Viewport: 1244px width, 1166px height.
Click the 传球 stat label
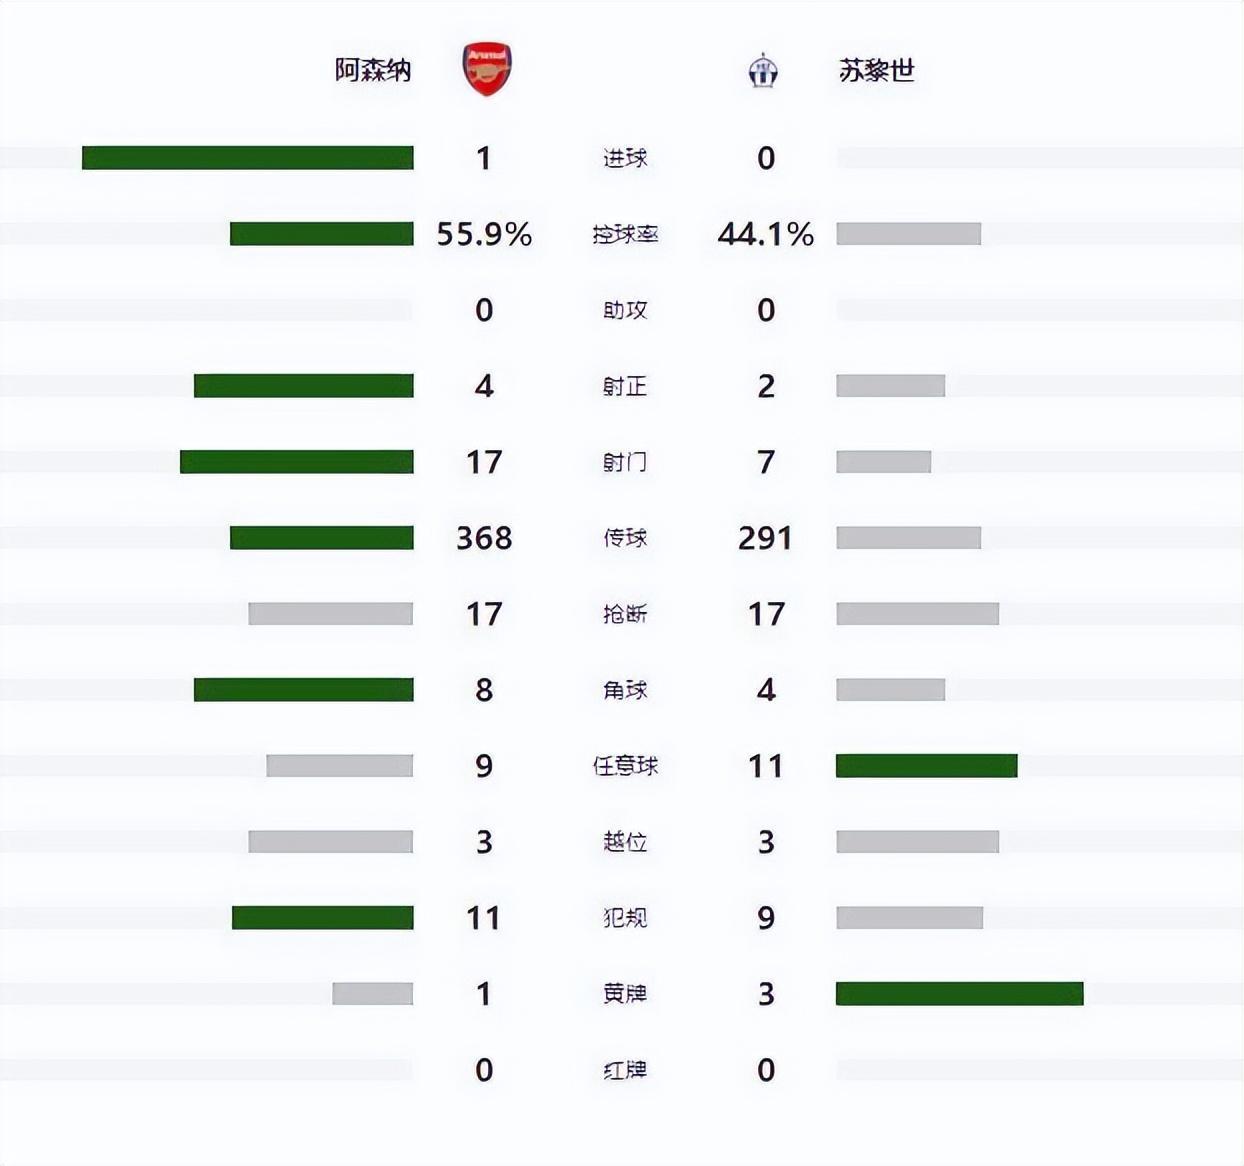[x=625, y=538]
